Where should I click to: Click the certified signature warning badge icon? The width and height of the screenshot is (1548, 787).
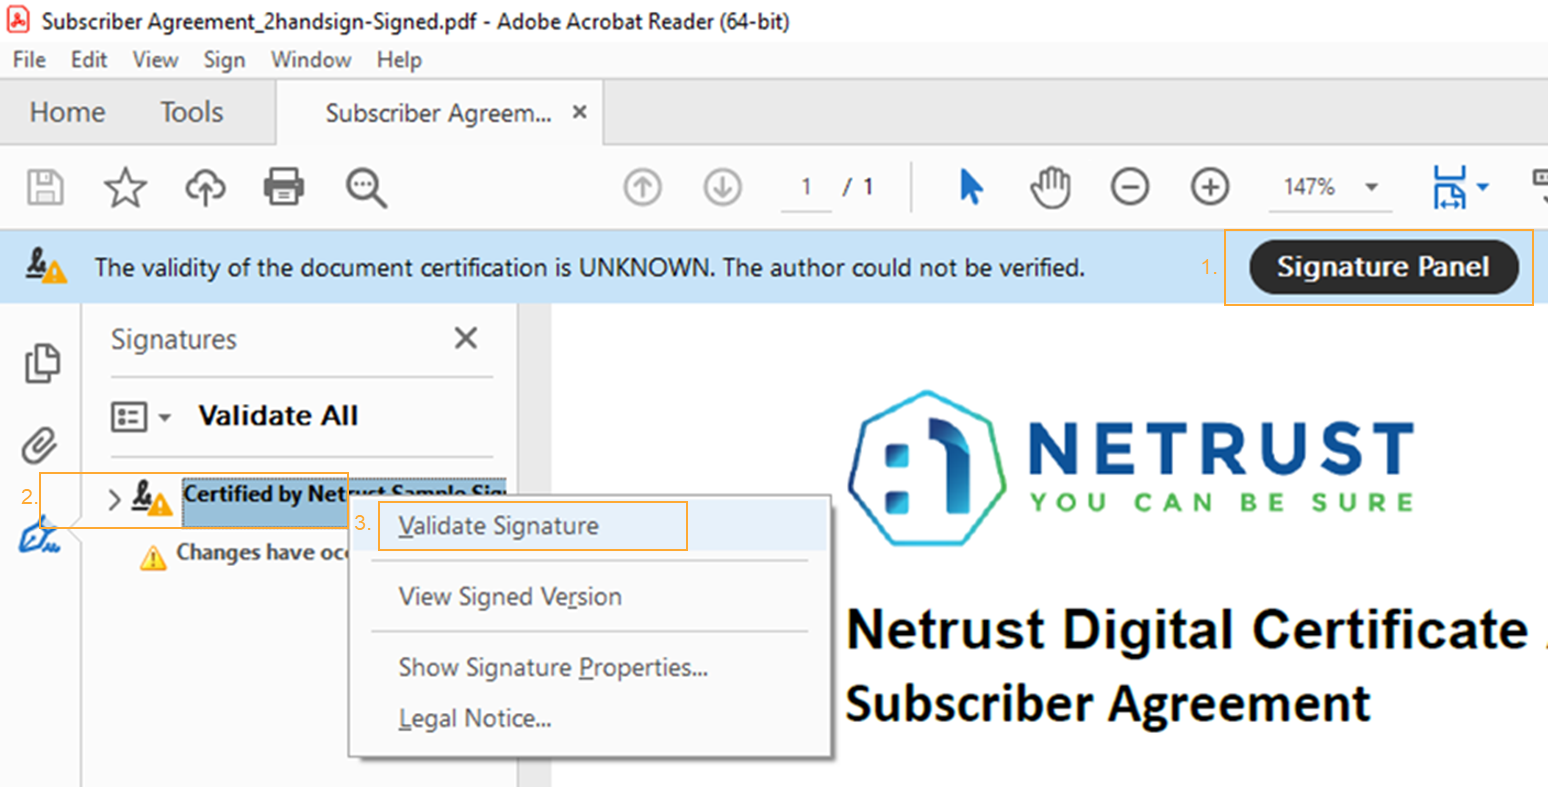[x=152, y=497]
